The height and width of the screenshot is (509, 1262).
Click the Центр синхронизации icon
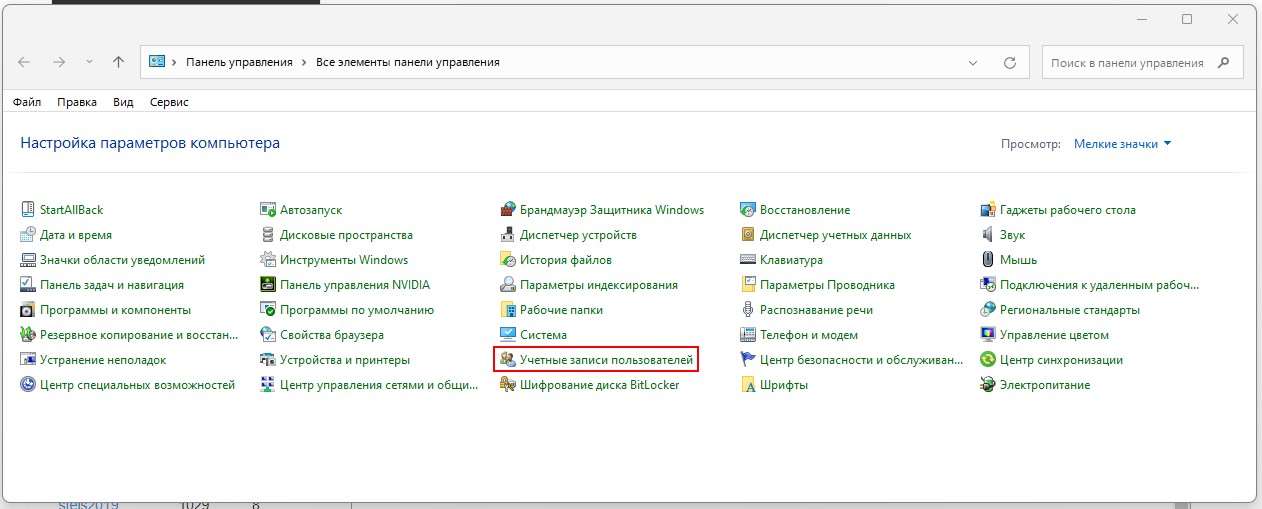tap(988, 360)
